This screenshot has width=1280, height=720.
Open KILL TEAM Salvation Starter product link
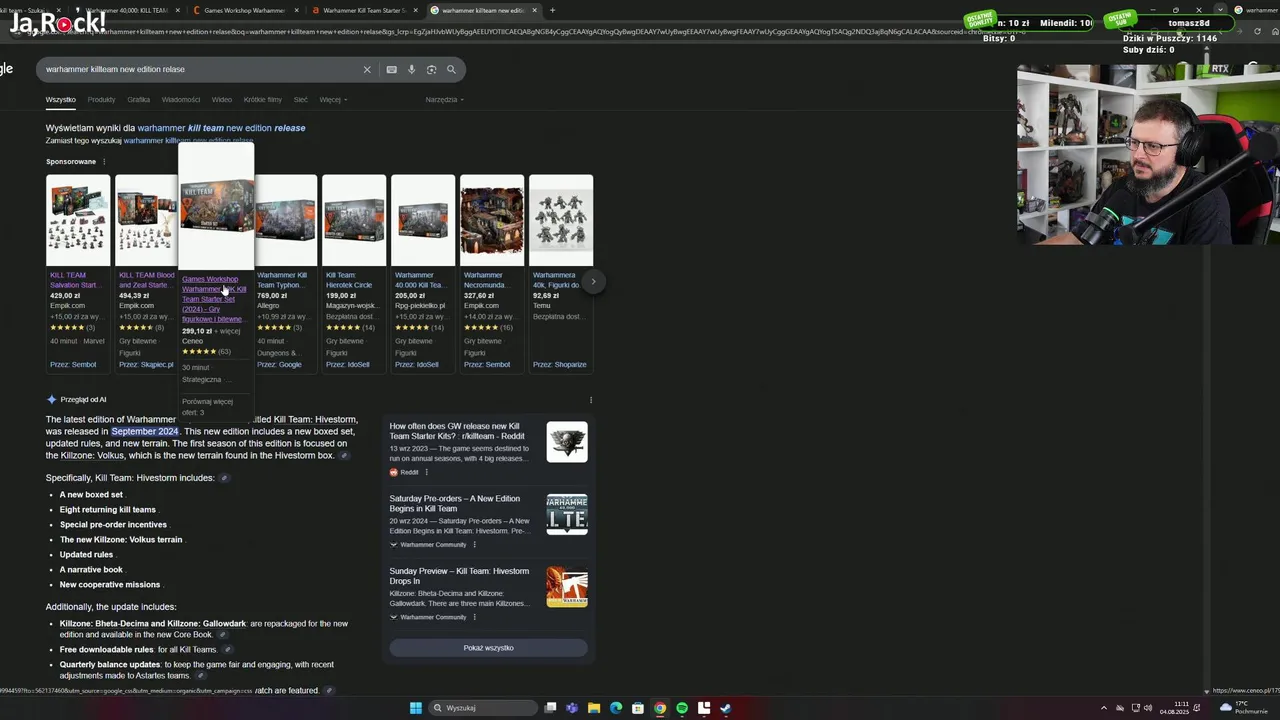(75, 280)
